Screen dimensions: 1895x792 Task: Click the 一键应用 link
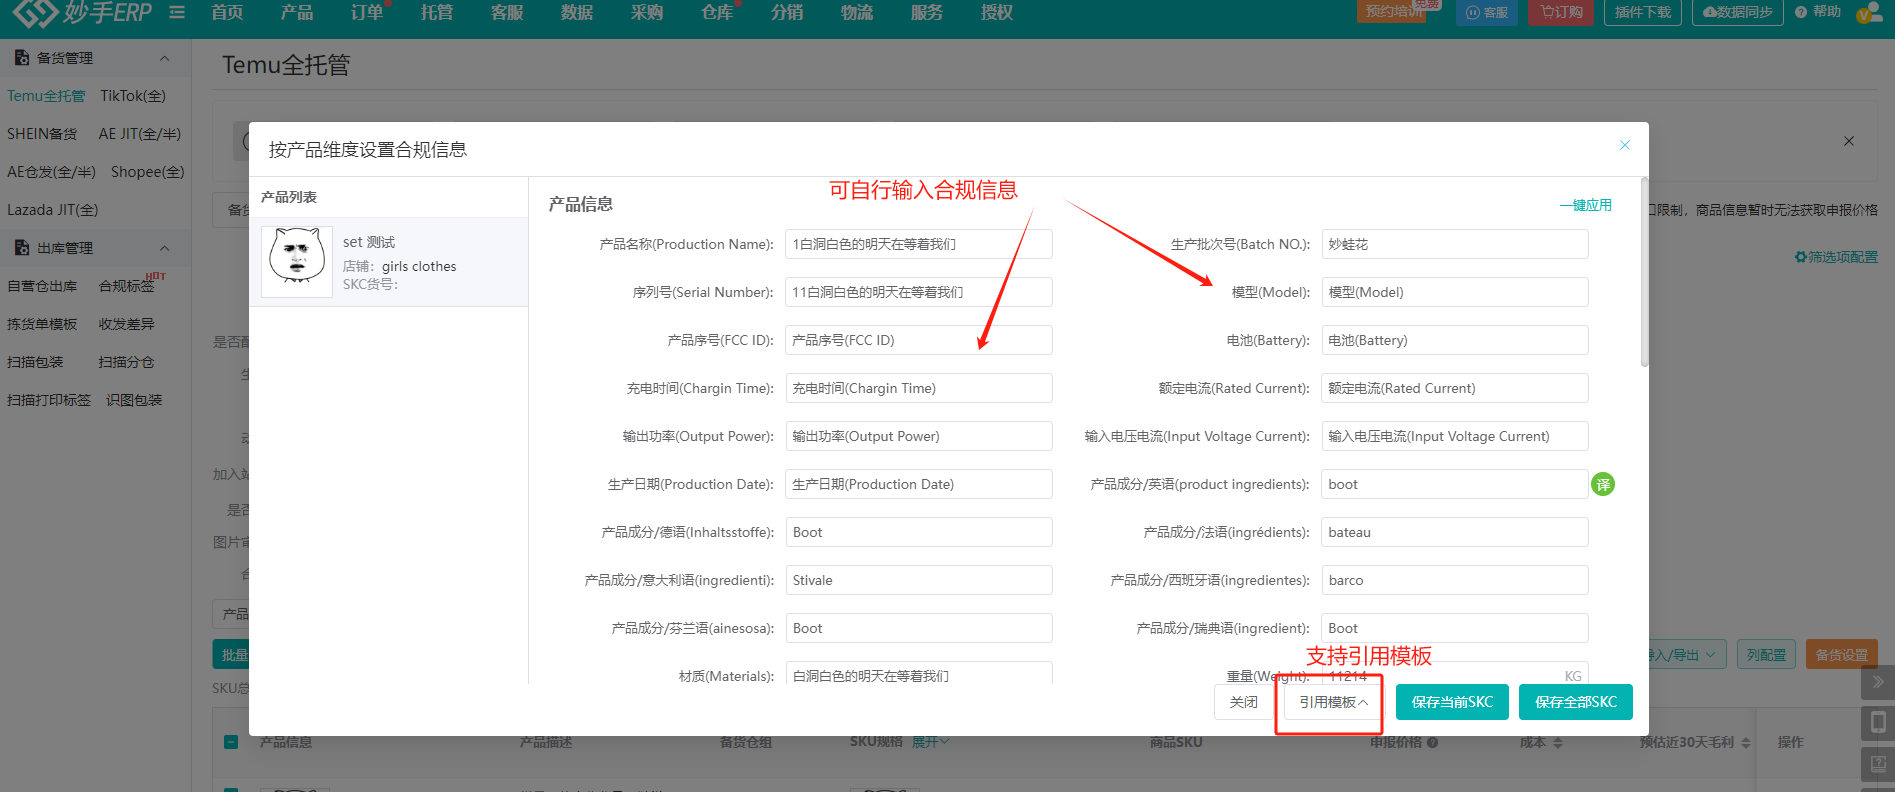pos(1586,205)
